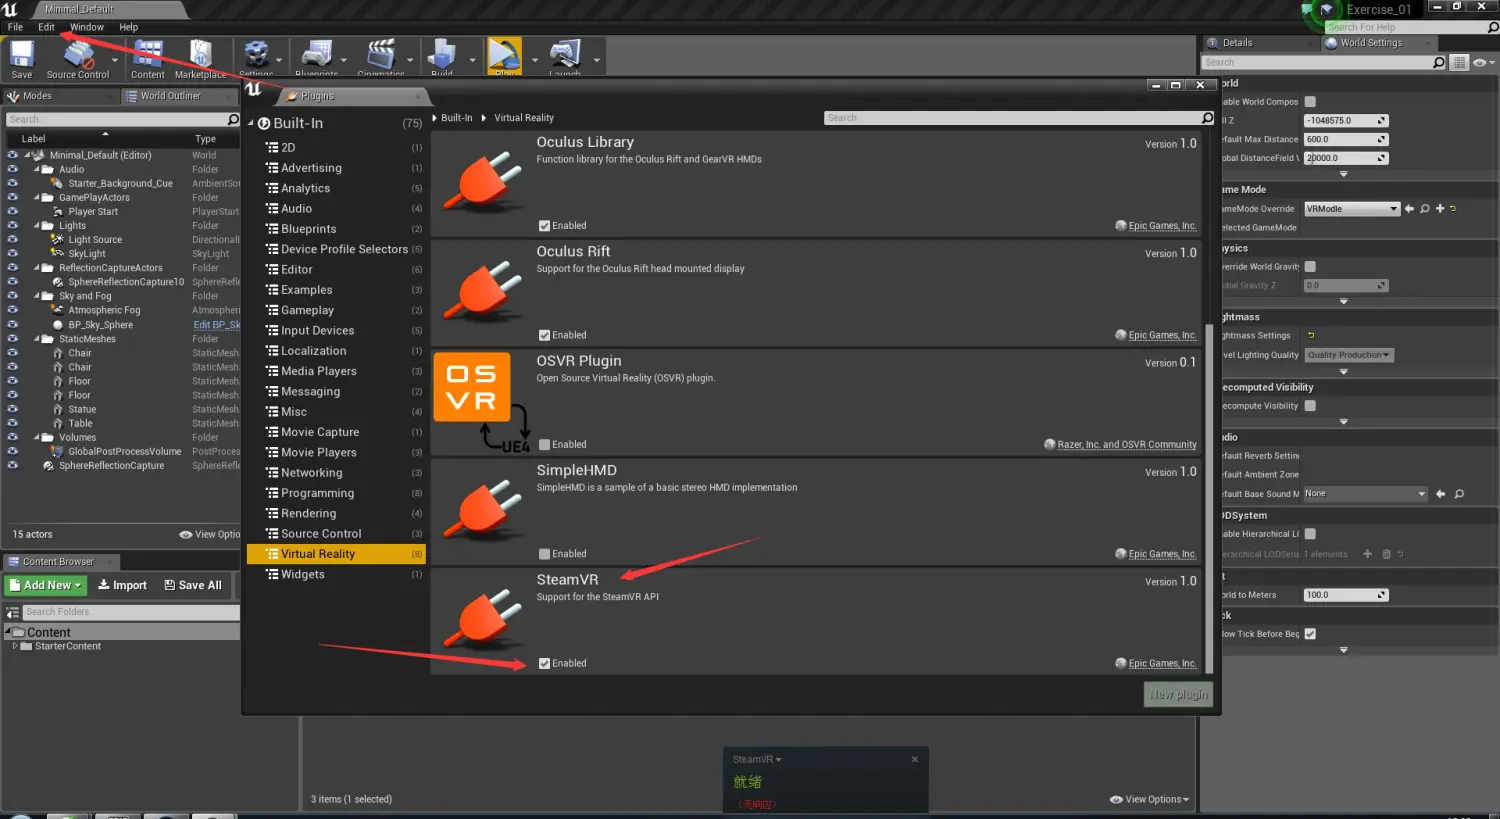Collapse the Lights folder in World Outliner
The image size is (1500, 819).
pyautogui.click(x=37, y=226)
